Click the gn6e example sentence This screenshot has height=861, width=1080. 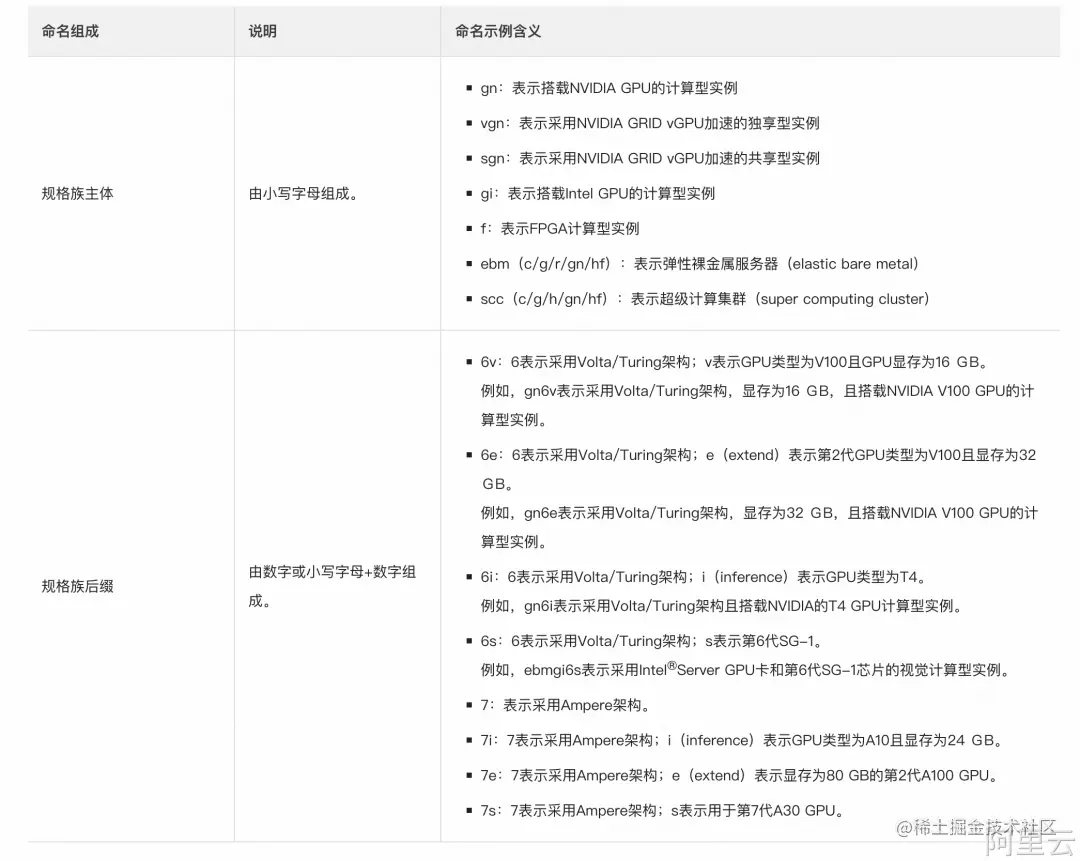coord(759,527)
